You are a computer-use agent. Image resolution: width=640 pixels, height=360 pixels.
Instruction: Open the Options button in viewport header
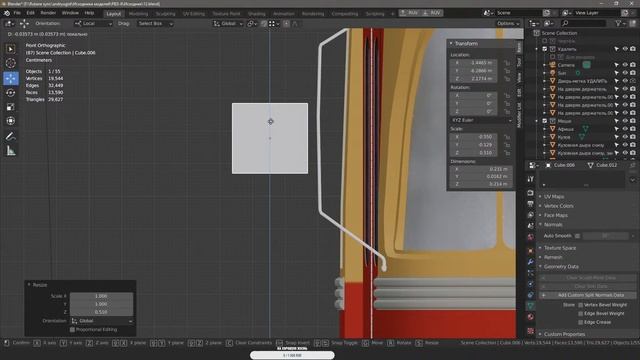(x=508, y=24)
